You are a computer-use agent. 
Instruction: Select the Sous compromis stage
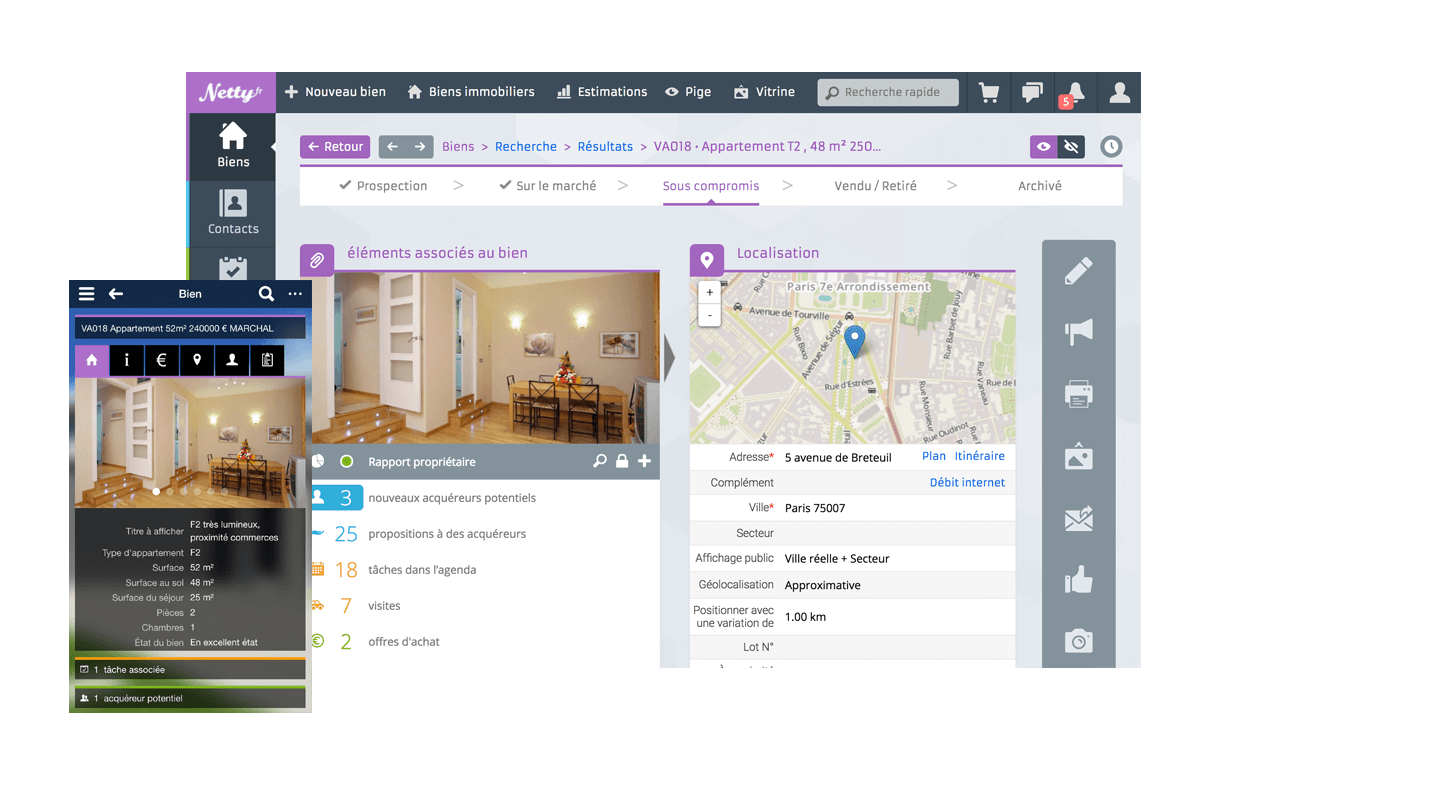coord(711,186)
